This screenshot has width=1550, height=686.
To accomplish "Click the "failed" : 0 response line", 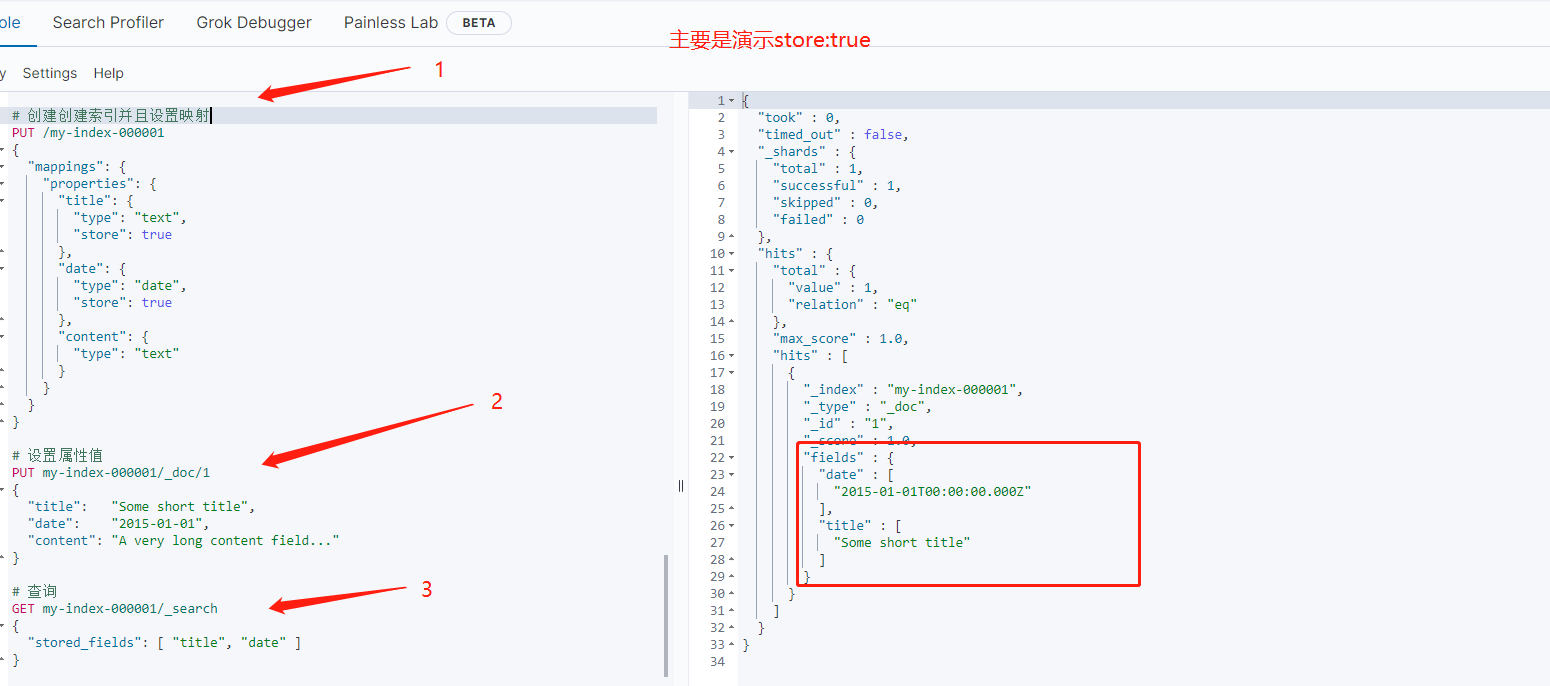I will 818,220.
